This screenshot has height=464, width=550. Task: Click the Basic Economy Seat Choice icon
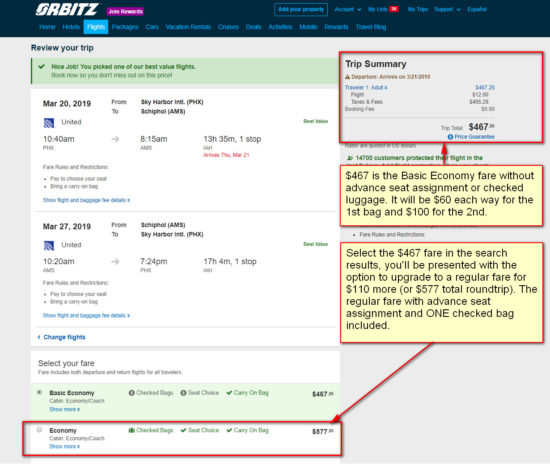coord(183,393)
